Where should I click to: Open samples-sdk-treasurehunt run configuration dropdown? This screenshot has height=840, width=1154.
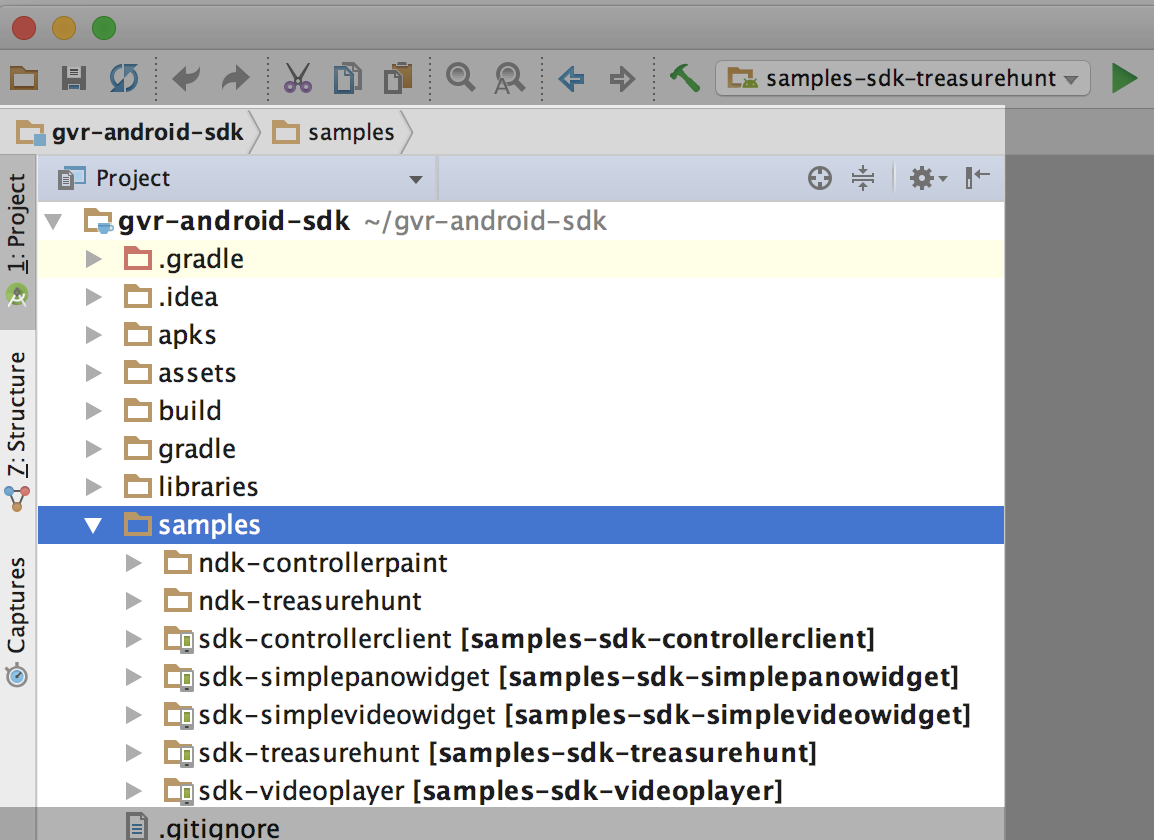pyautogui.click(x=902, y=78)
